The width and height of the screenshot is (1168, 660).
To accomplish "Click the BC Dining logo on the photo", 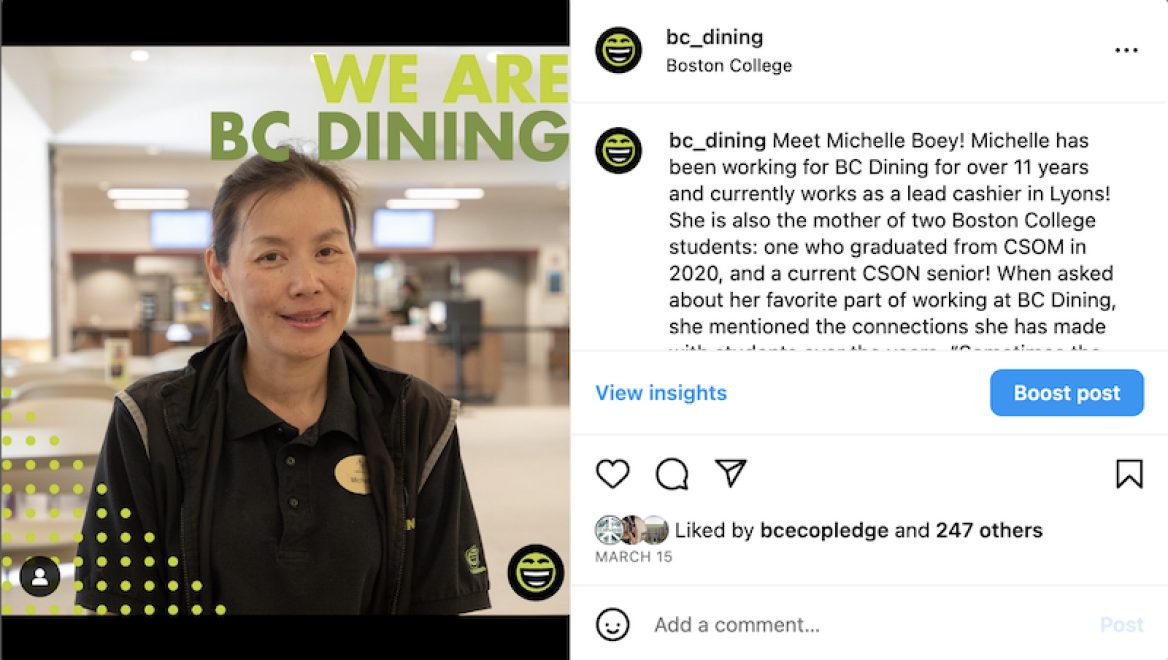I will click(x=536, y=573).
